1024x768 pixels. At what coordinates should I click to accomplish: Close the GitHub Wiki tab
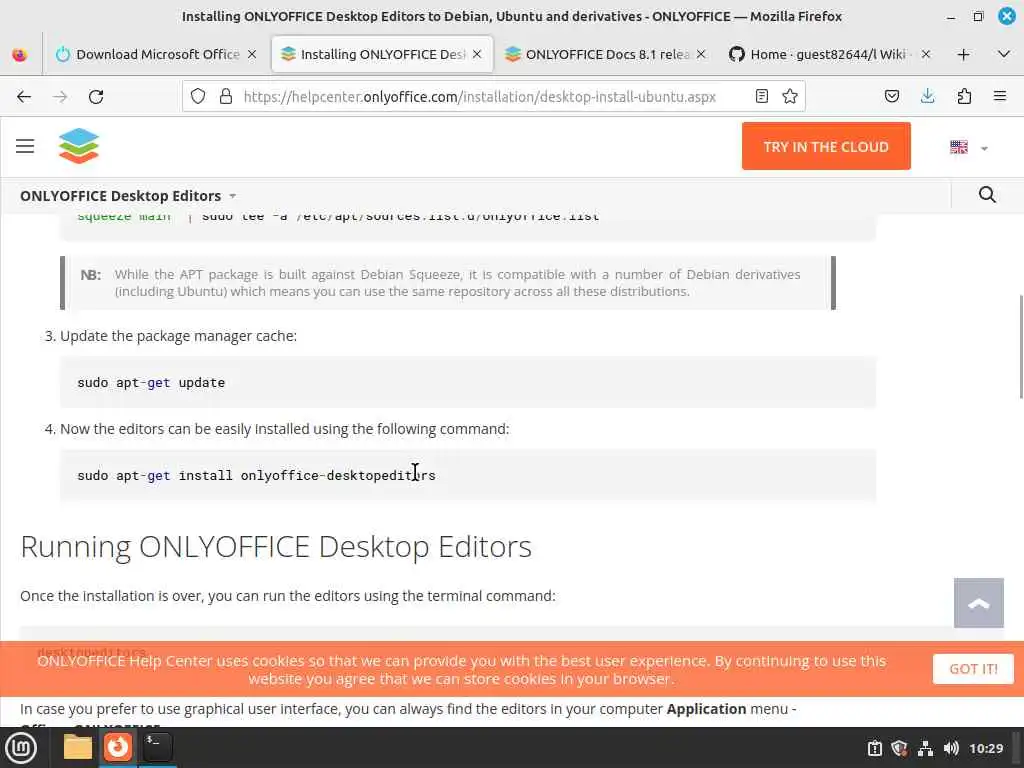(926, 55)
